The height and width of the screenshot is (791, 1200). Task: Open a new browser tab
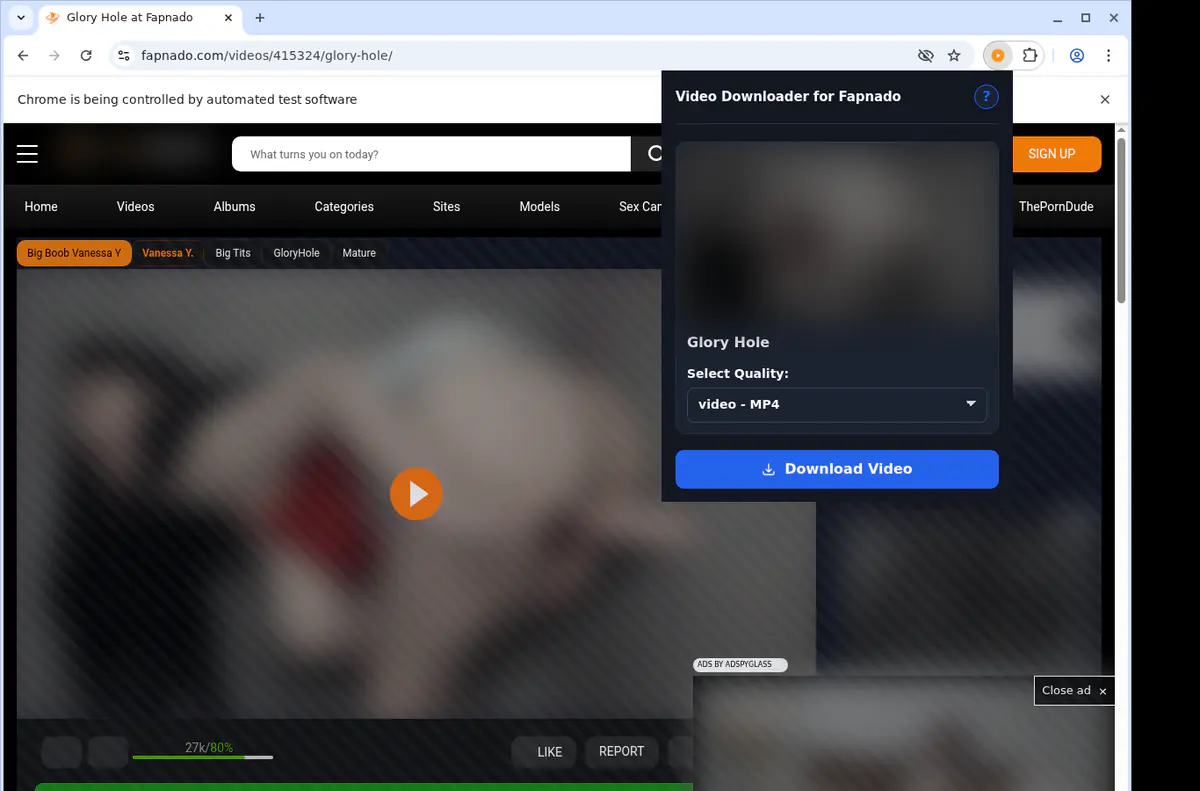coord(260,18)
